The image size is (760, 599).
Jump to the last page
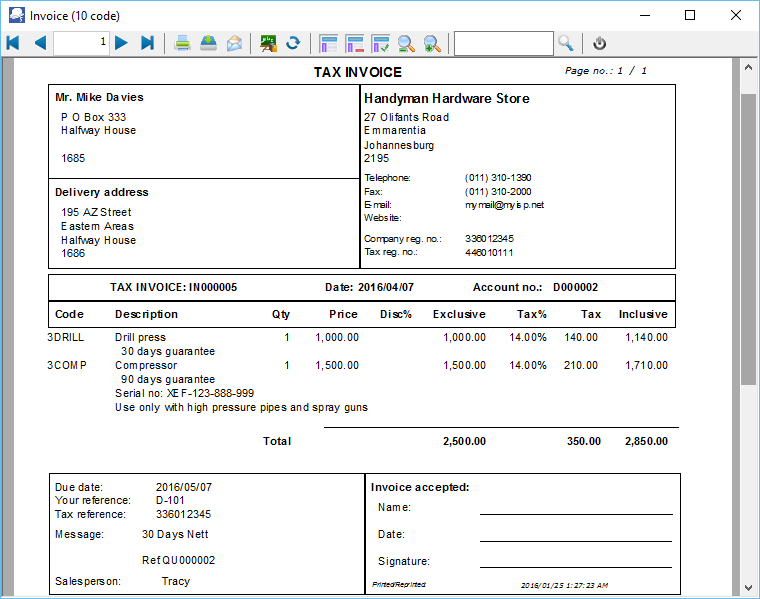148,43
